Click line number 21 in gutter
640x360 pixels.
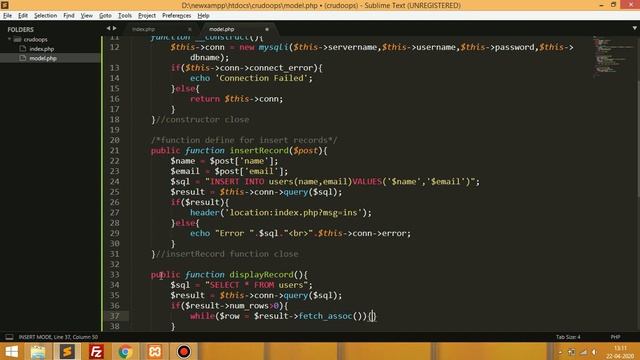(x=114, y=151)
